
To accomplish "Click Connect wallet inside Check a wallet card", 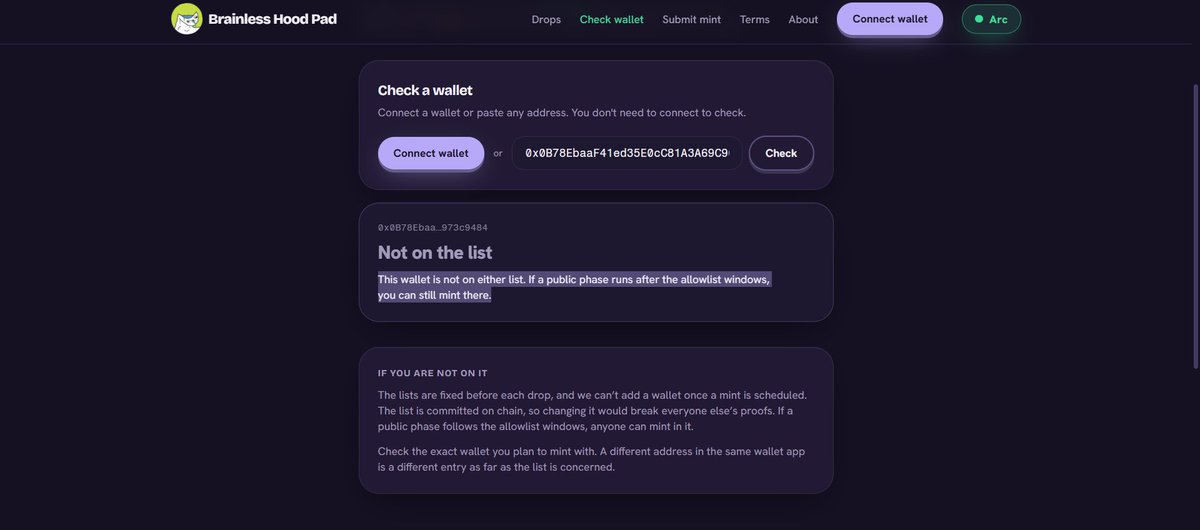I will click(431, 153).
